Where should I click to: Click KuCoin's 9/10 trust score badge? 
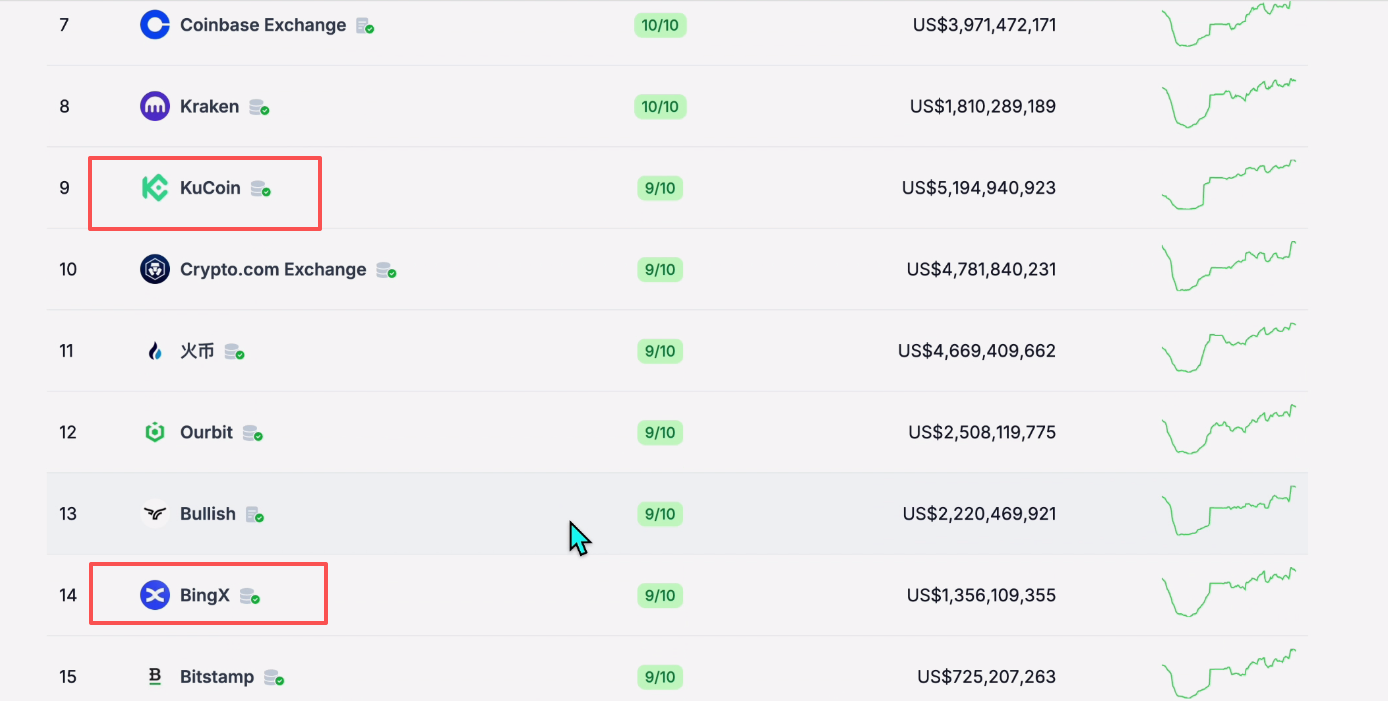[660, 188]
